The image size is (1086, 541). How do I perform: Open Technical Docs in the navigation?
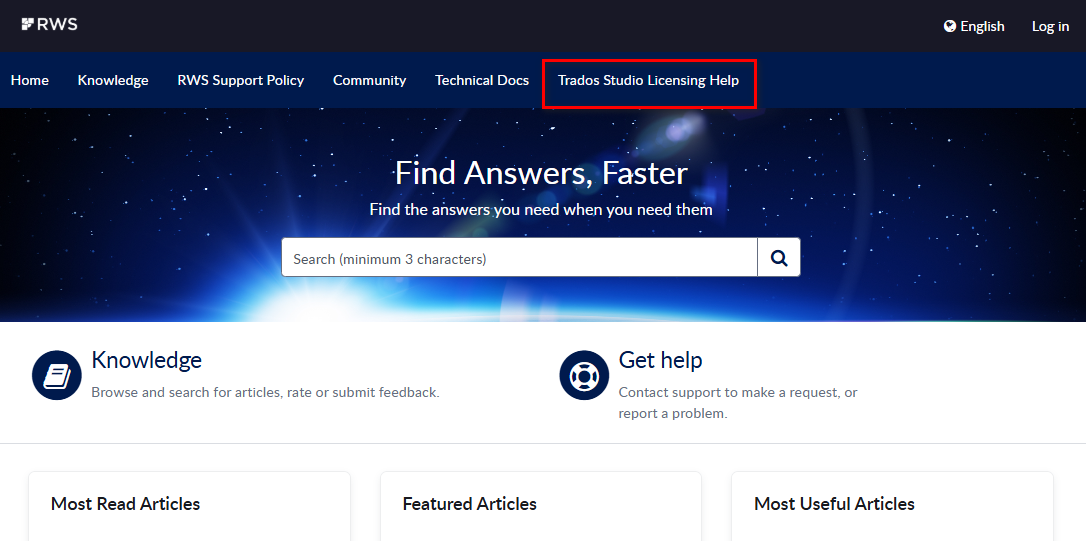(x=482, y=80)
